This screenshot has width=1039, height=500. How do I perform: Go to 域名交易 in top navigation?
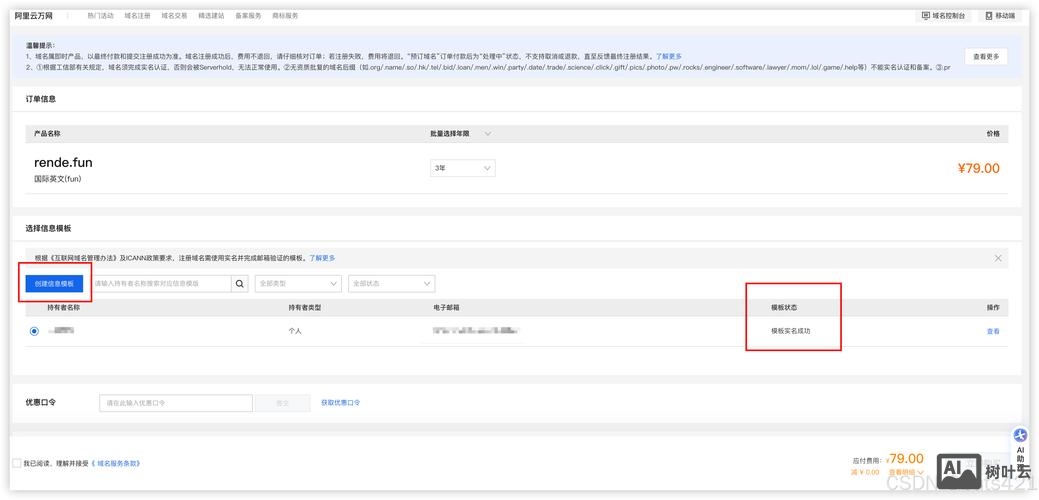click(174, 16)
